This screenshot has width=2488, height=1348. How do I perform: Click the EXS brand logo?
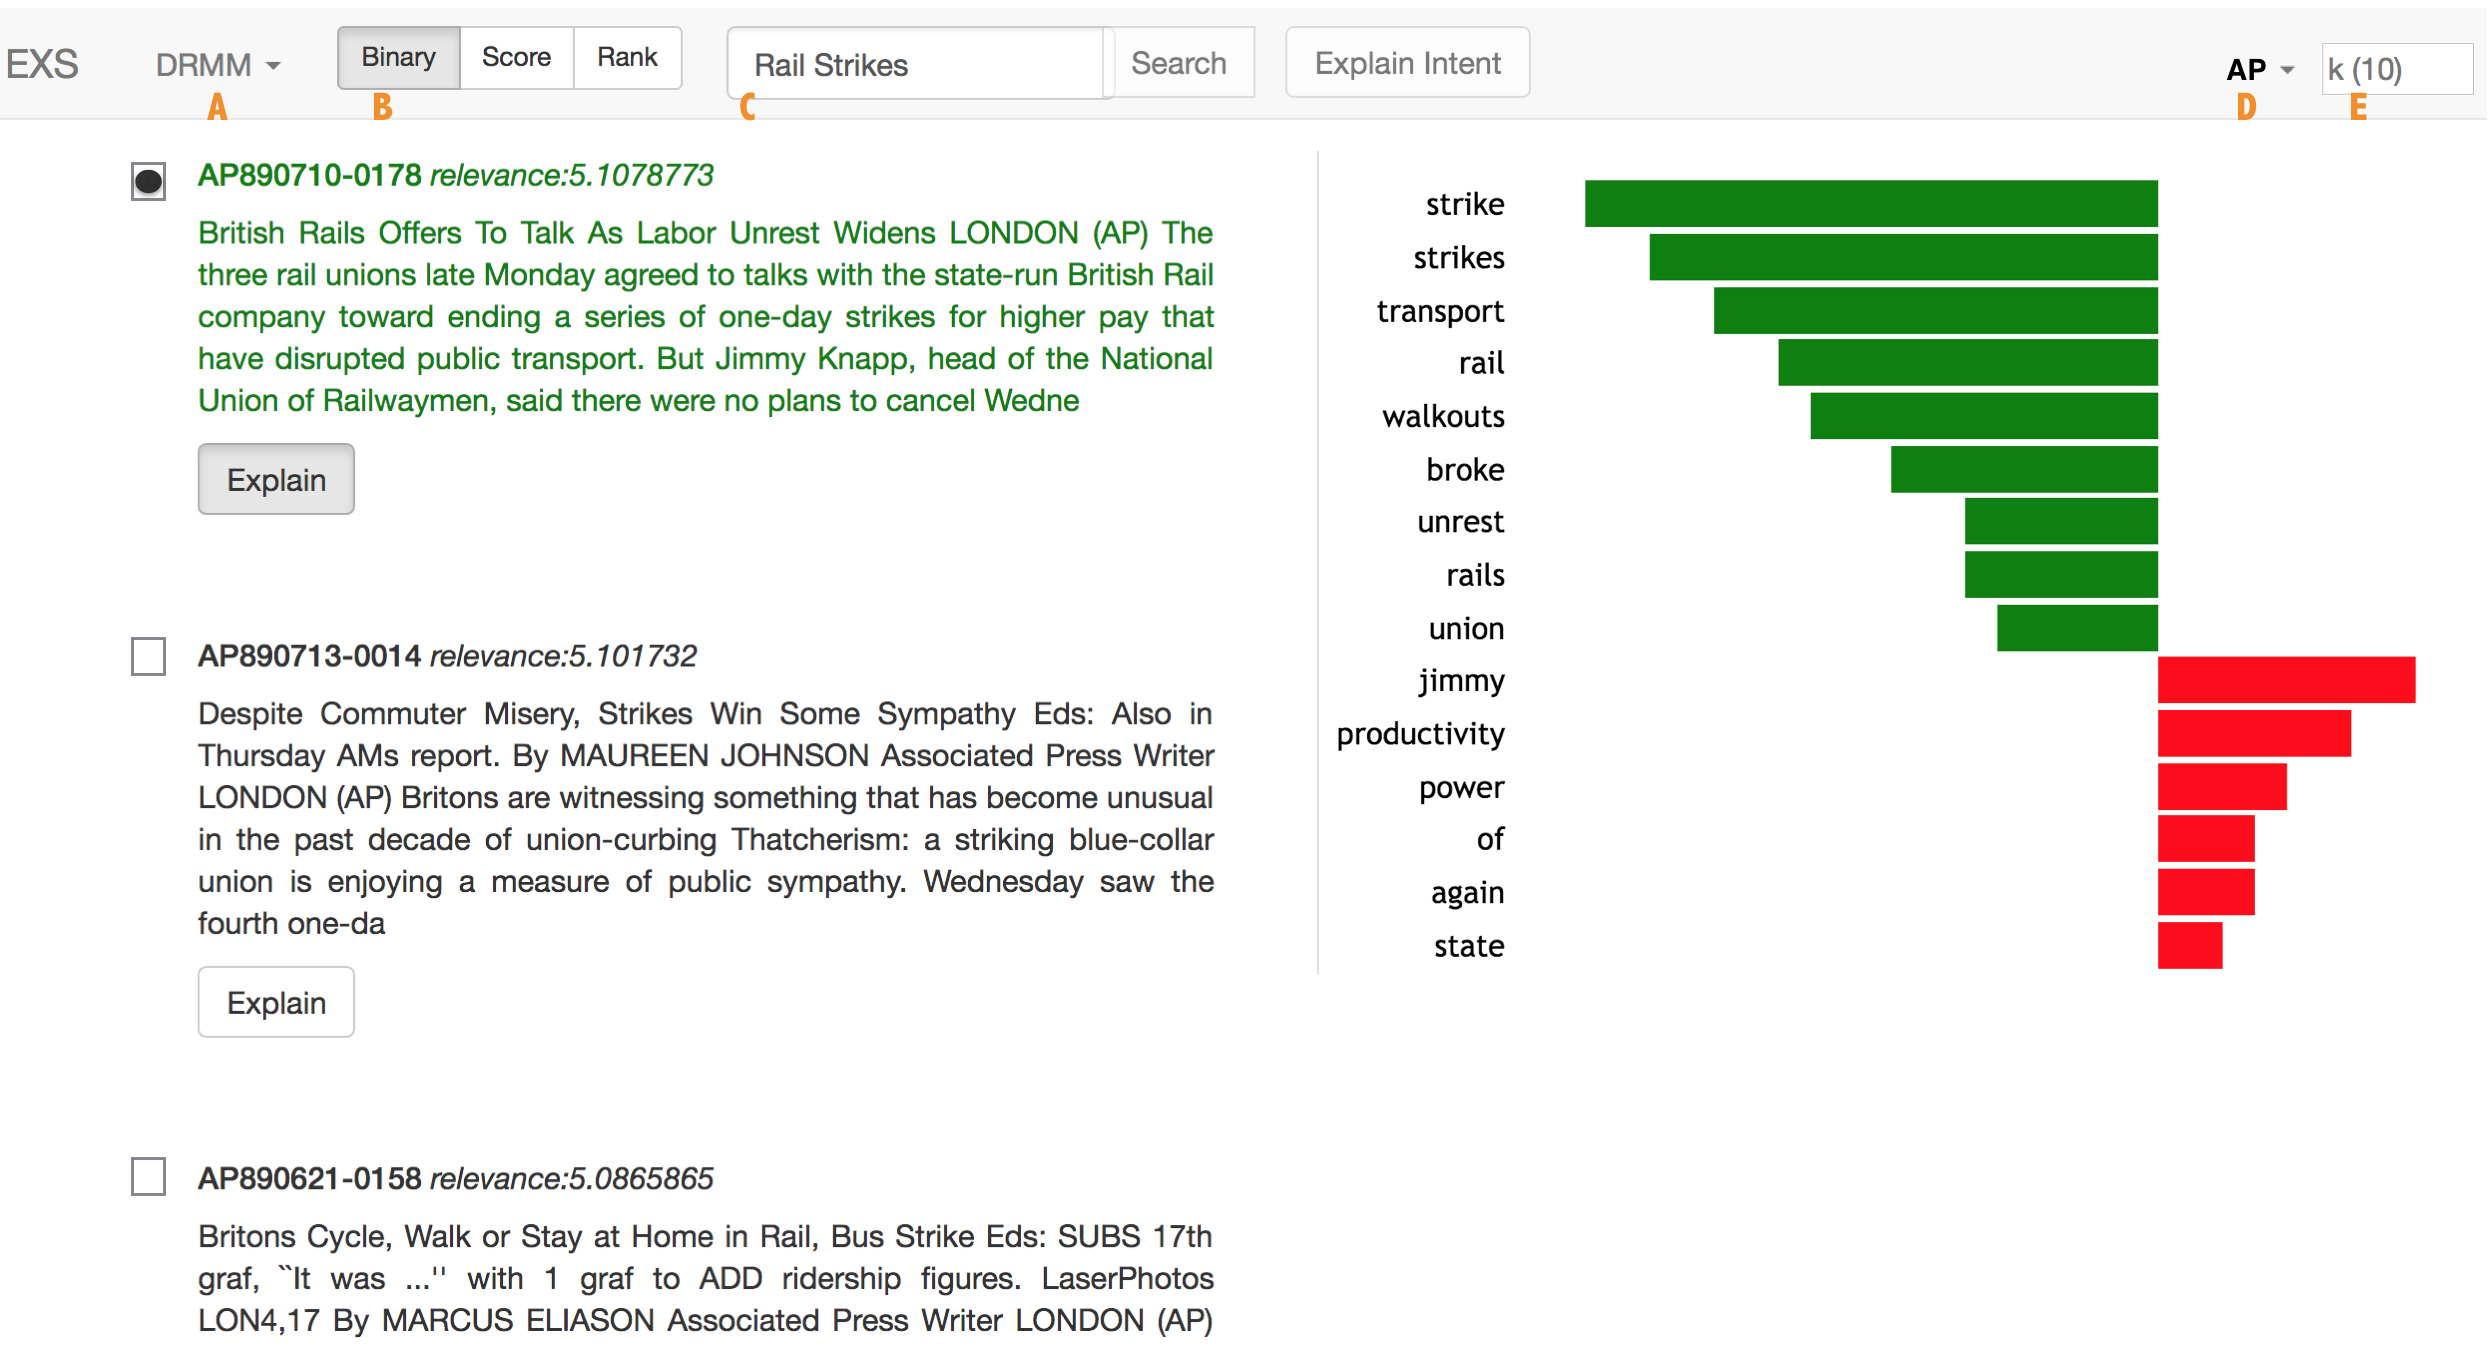click(x=42, y=64)
